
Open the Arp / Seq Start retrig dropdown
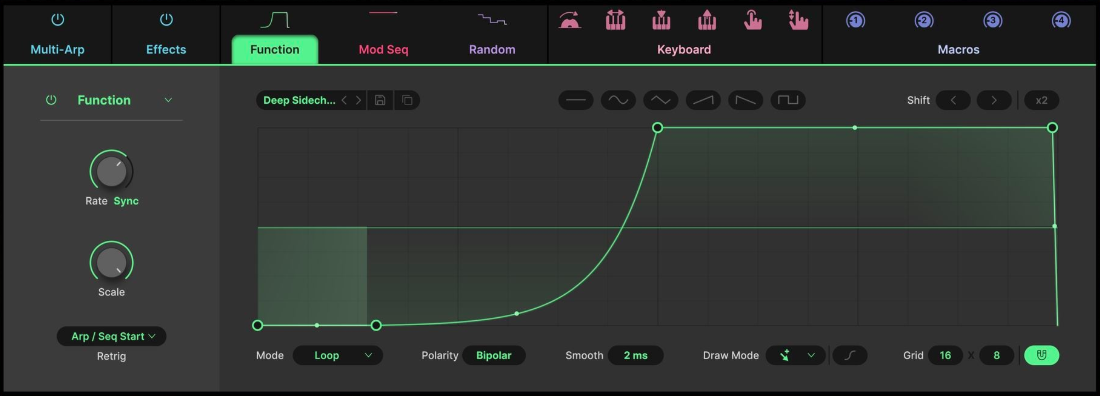click(112, 336)
